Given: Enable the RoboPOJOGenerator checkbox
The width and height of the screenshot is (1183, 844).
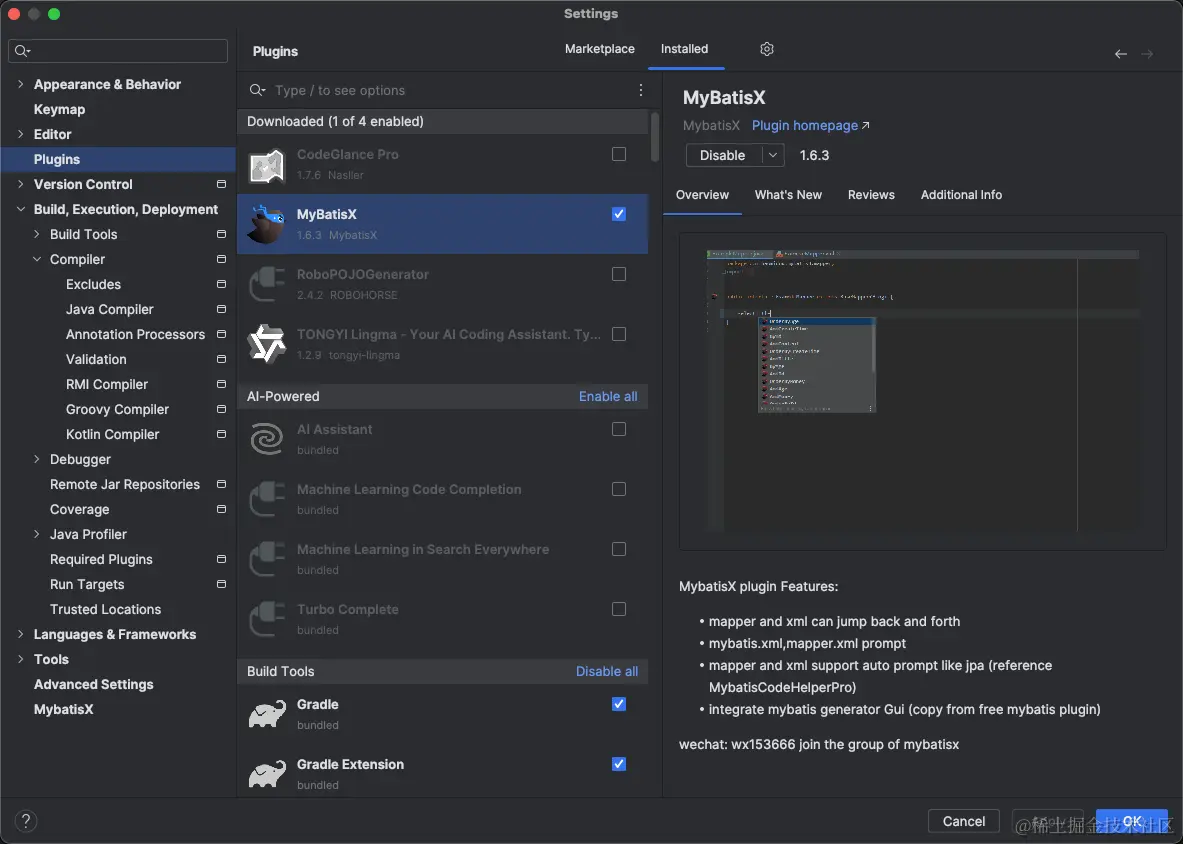Looking at the screenshot, I should point(619,274).
